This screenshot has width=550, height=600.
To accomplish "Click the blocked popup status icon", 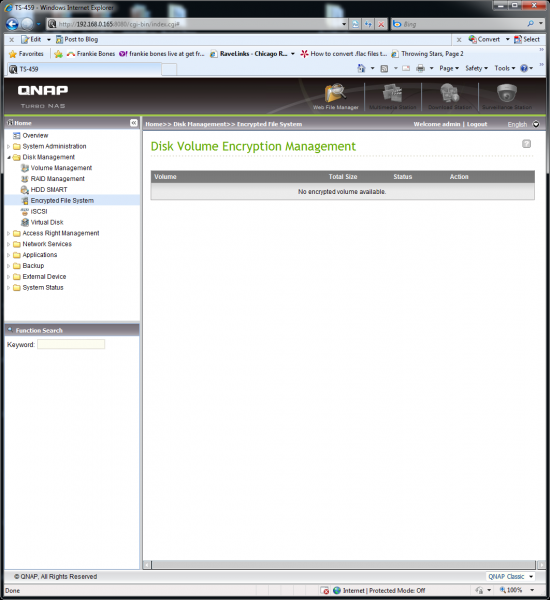I will (x=325, y=590).
